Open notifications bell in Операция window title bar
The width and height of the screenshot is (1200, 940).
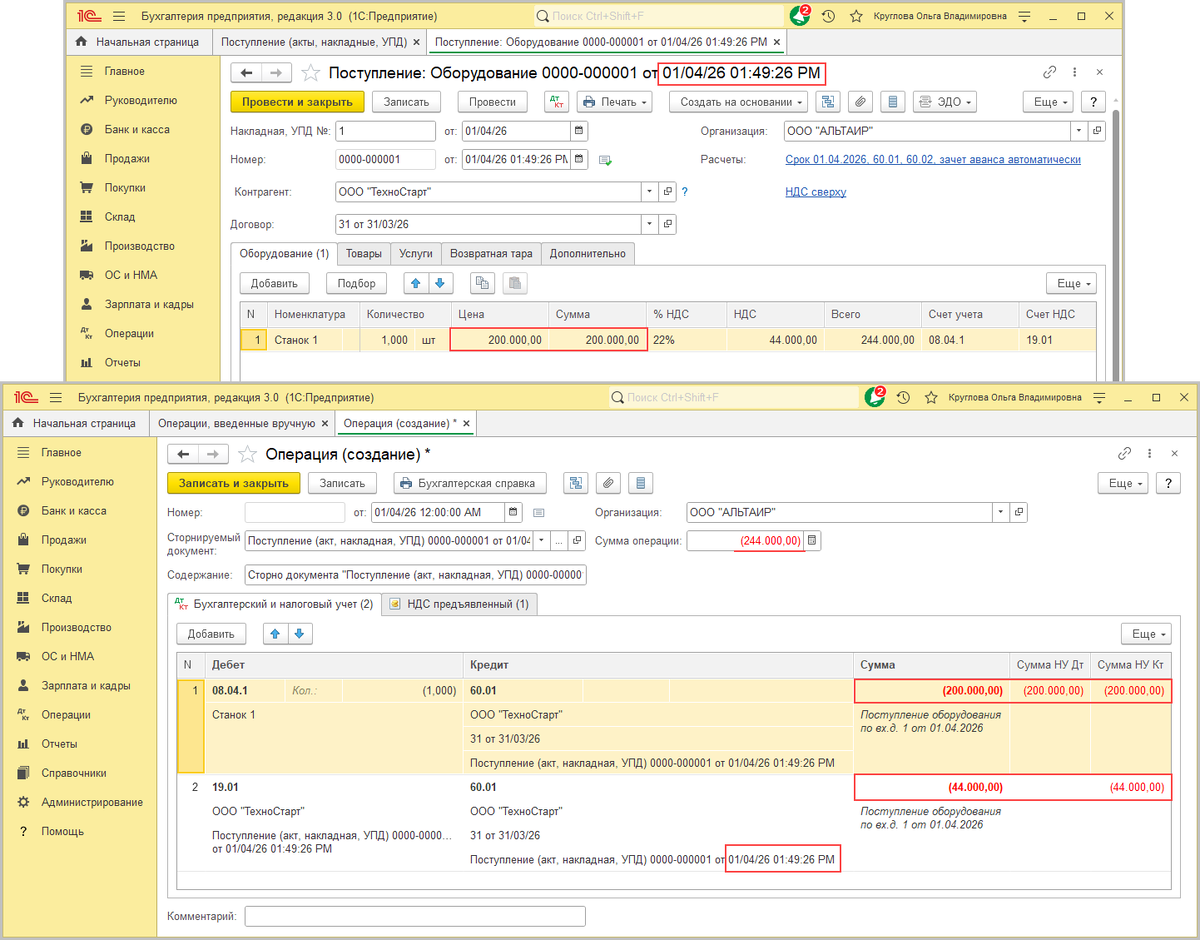pyautogui.click(x=873, y=397)
